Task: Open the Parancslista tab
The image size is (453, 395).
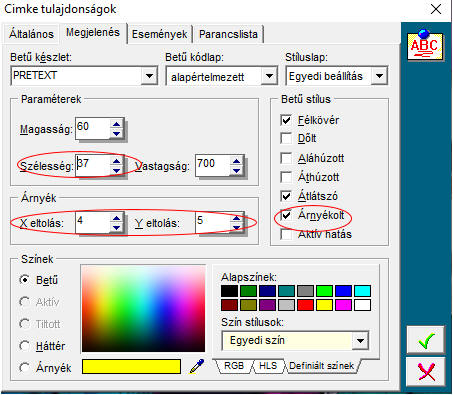Action: click(x=228, y=34)
